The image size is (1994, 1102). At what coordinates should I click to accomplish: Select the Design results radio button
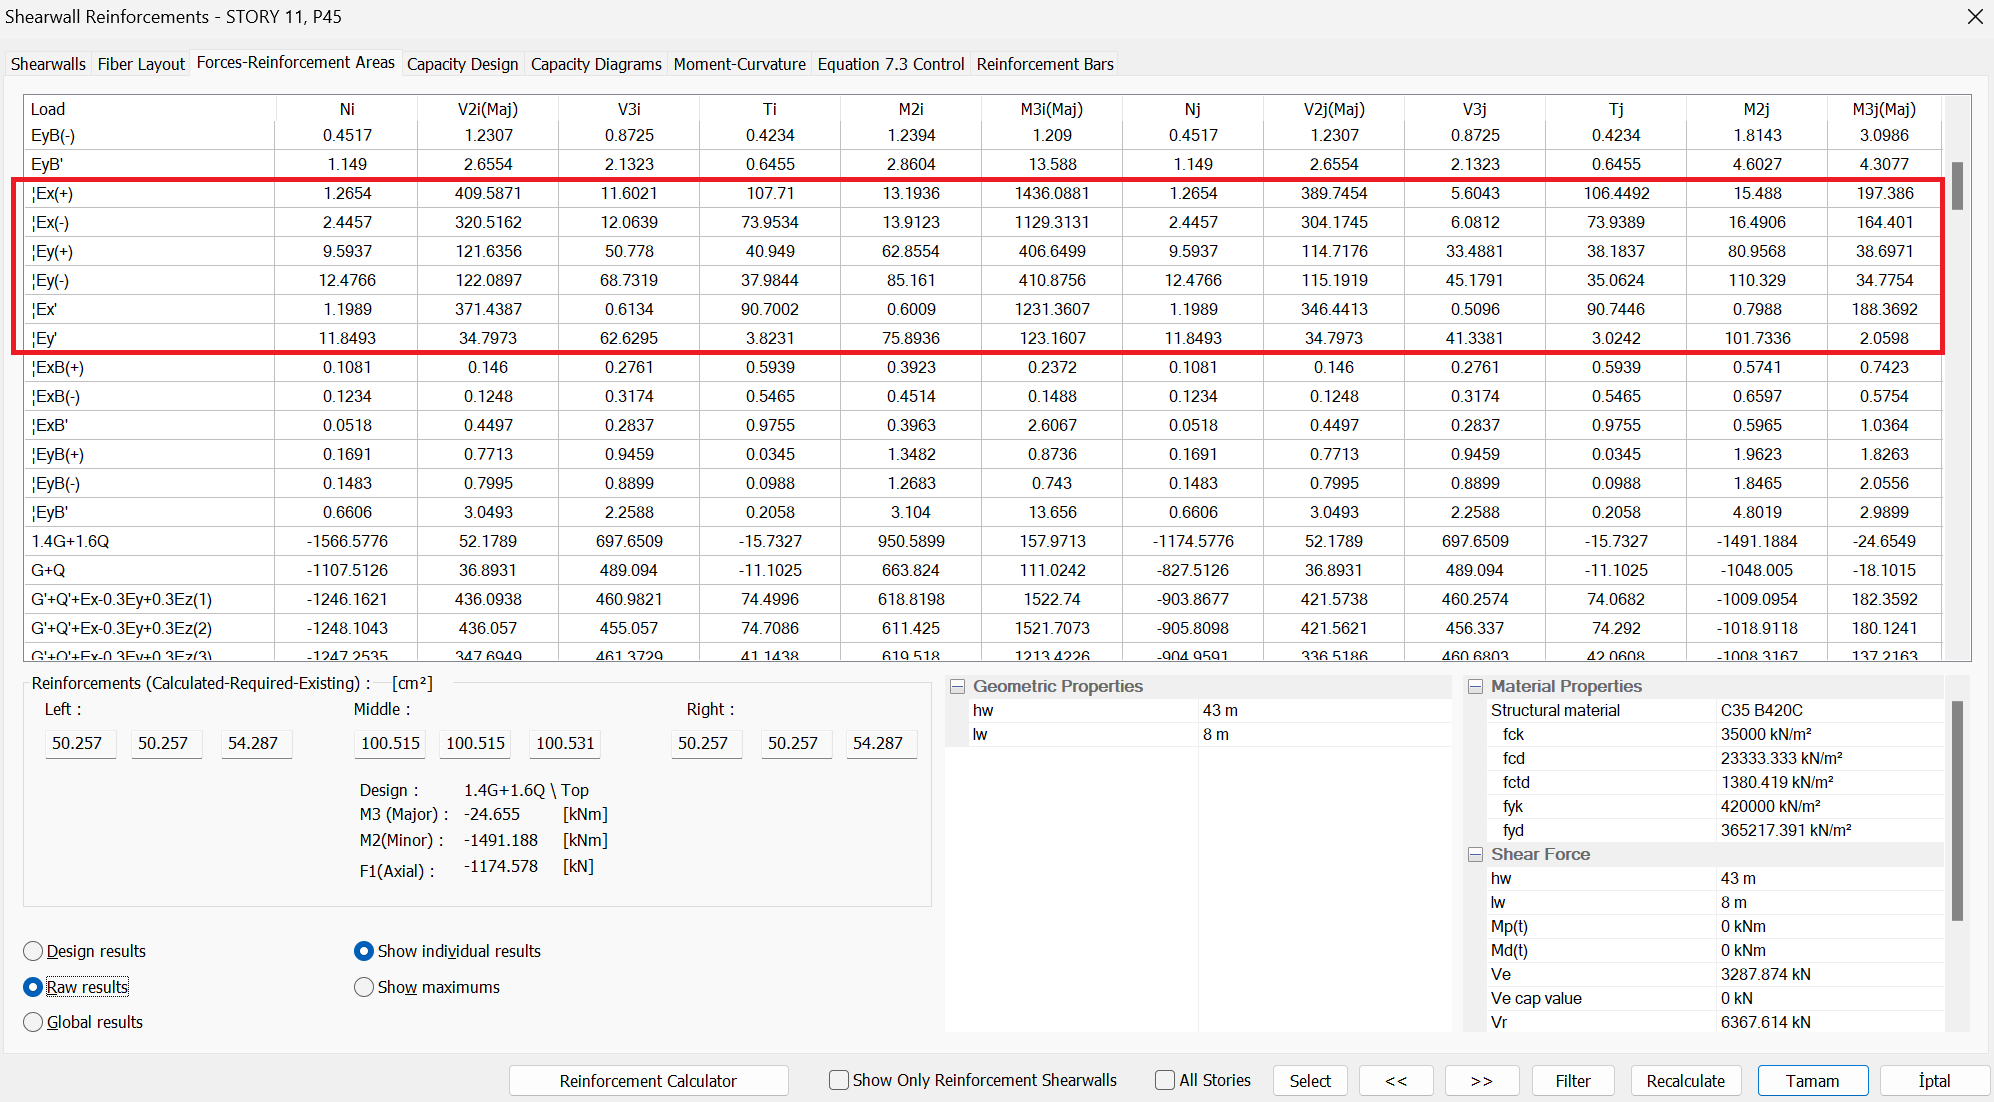(34, 951)
